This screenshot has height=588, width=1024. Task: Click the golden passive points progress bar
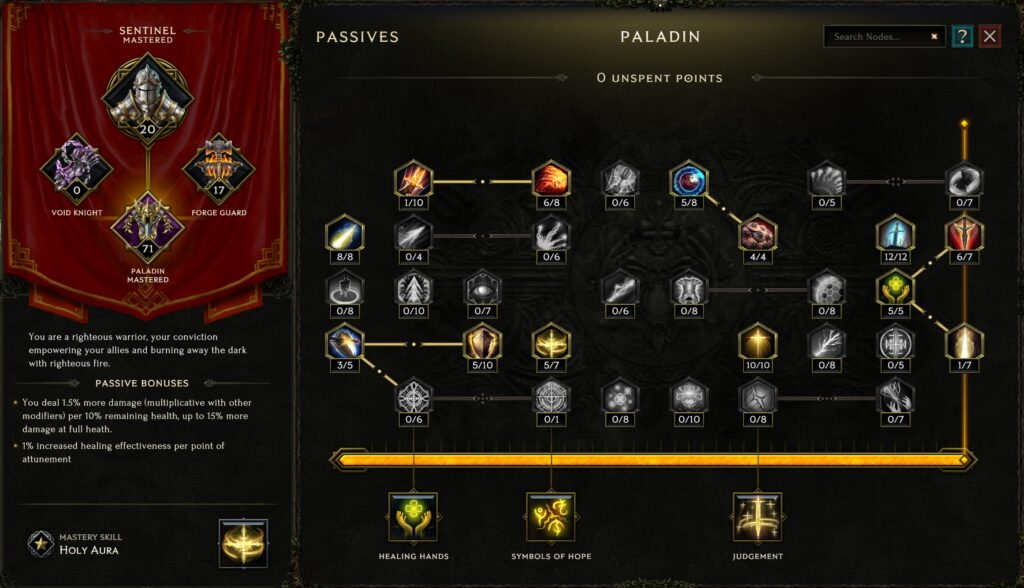click(653, 460)
